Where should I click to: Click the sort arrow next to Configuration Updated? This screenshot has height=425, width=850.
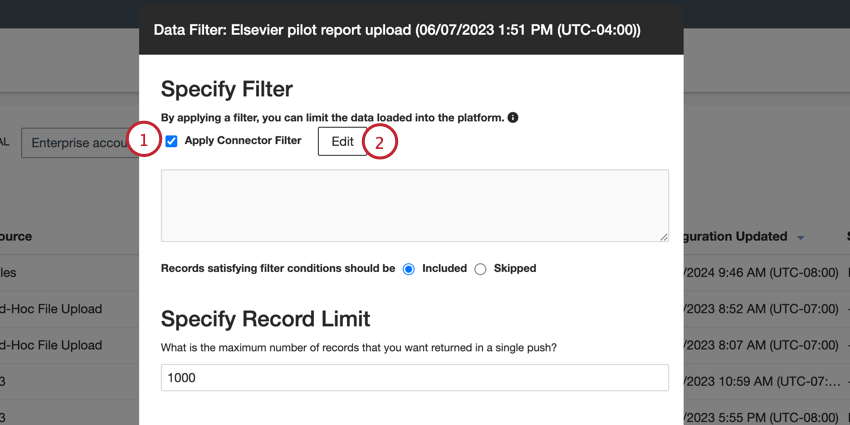click(x=801, y=237)
